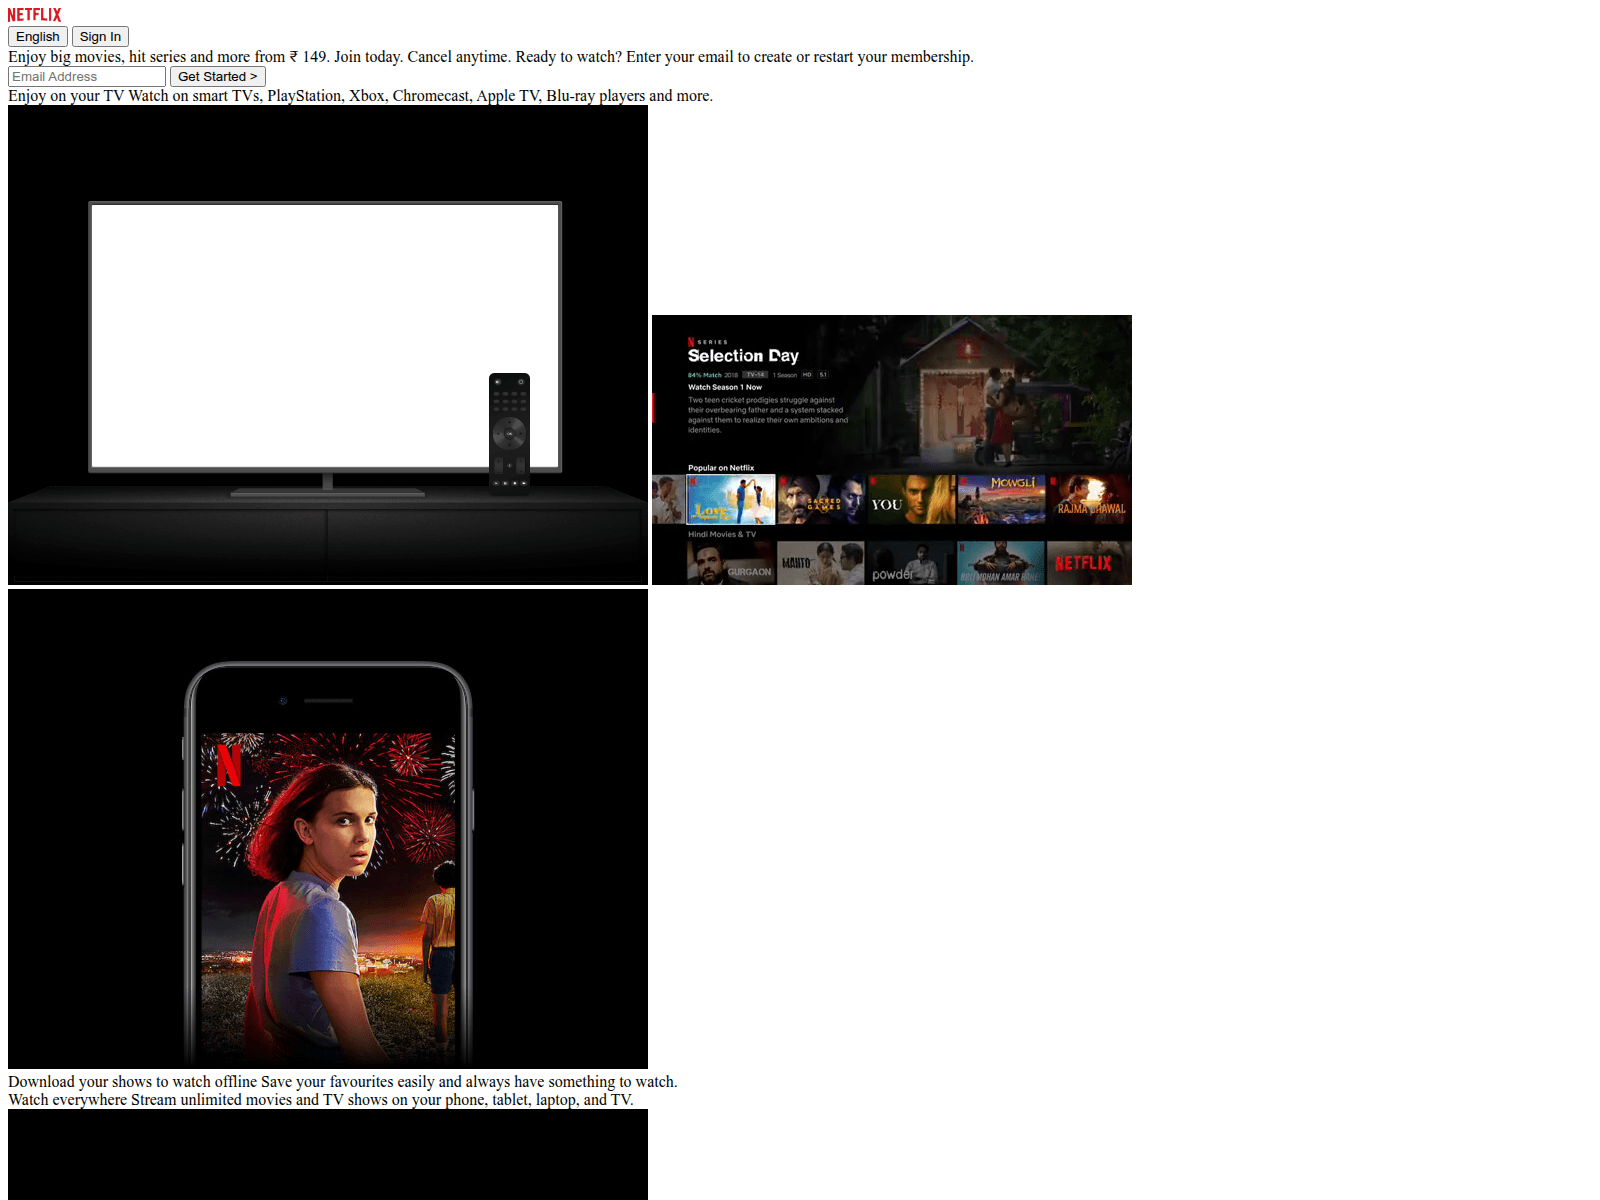Choose the Rajma Chawal thumbnail
Screen dimensions: 1600x1200
1090,500
